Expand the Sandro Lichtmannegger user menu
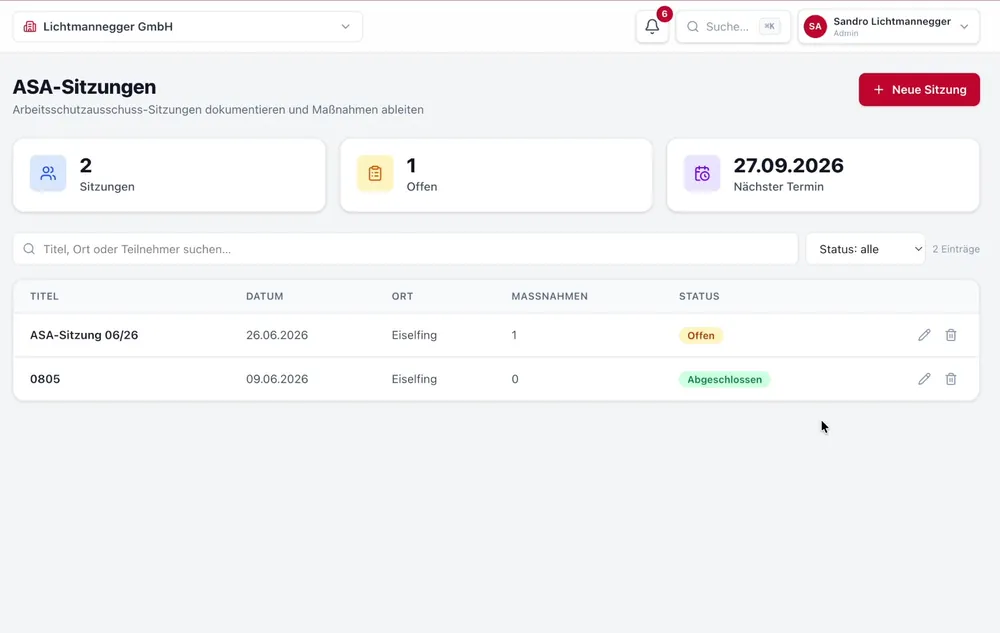Image resolution: width=1000 pixels, height=633 pixels. (x=888, y=27)
